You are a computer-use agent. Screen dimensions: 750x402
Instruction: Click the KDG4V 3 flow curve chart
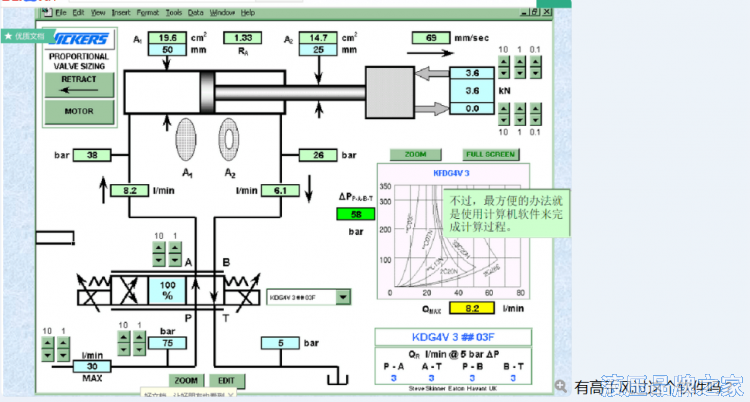point(462,238)
